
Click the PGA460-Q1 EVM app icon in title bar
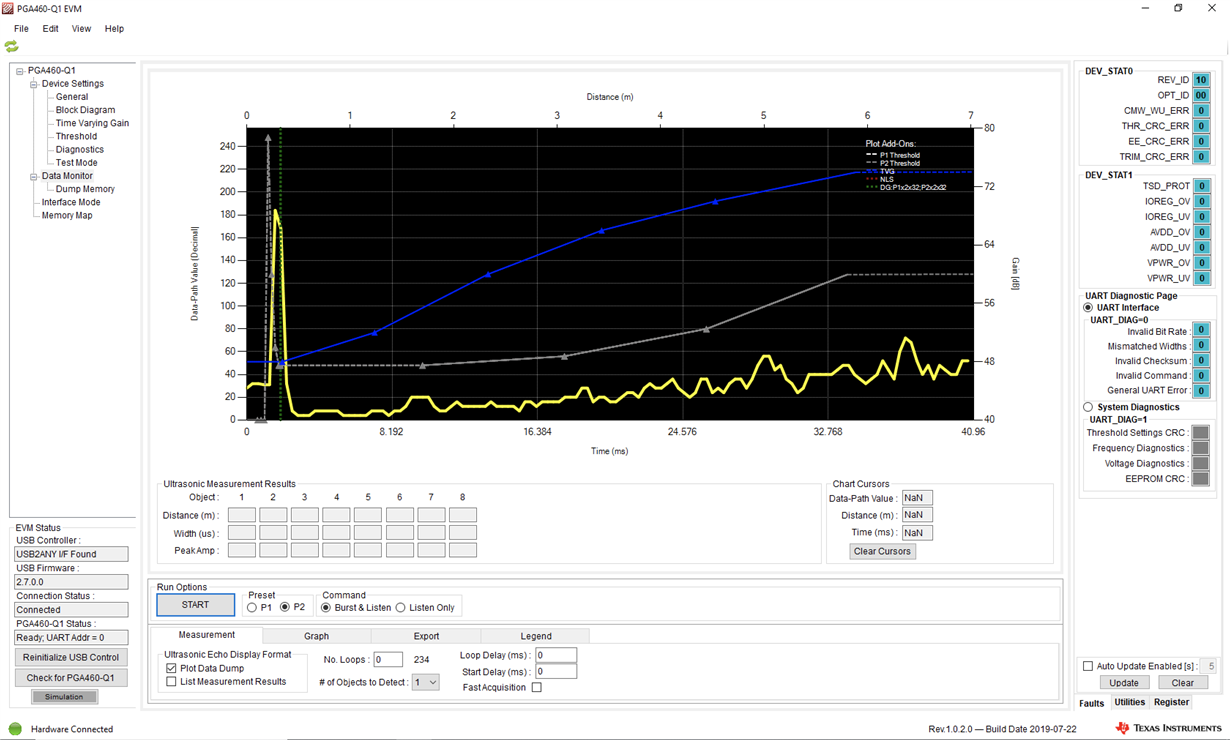pyautogui.click(x=10, y=8)
